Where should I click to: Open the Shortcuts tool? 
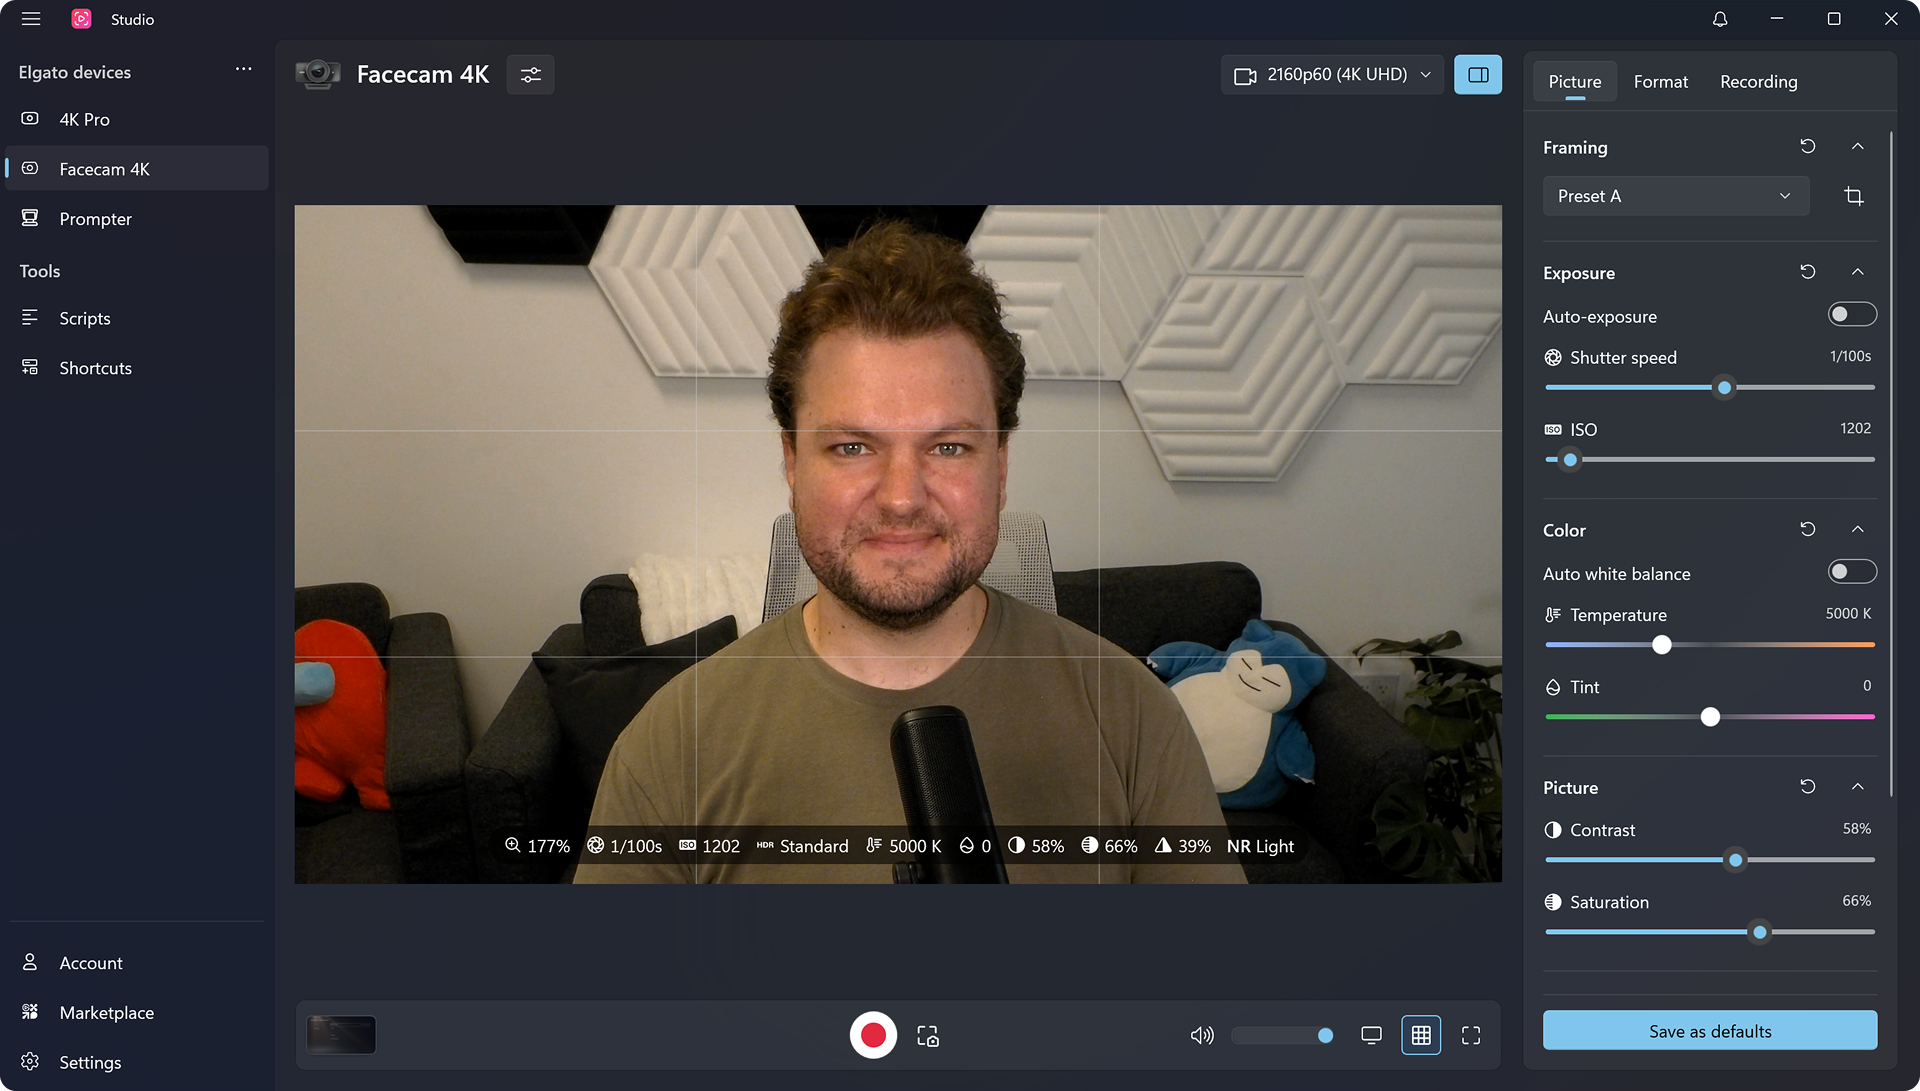click(137, 368)
